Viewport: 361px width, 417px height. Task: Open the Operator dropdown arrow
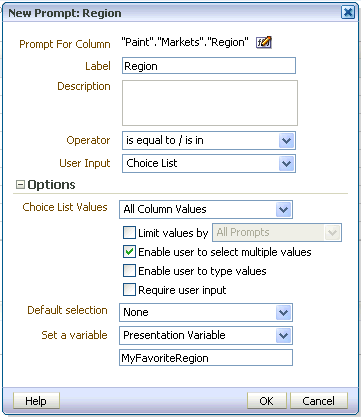point(286,140)
